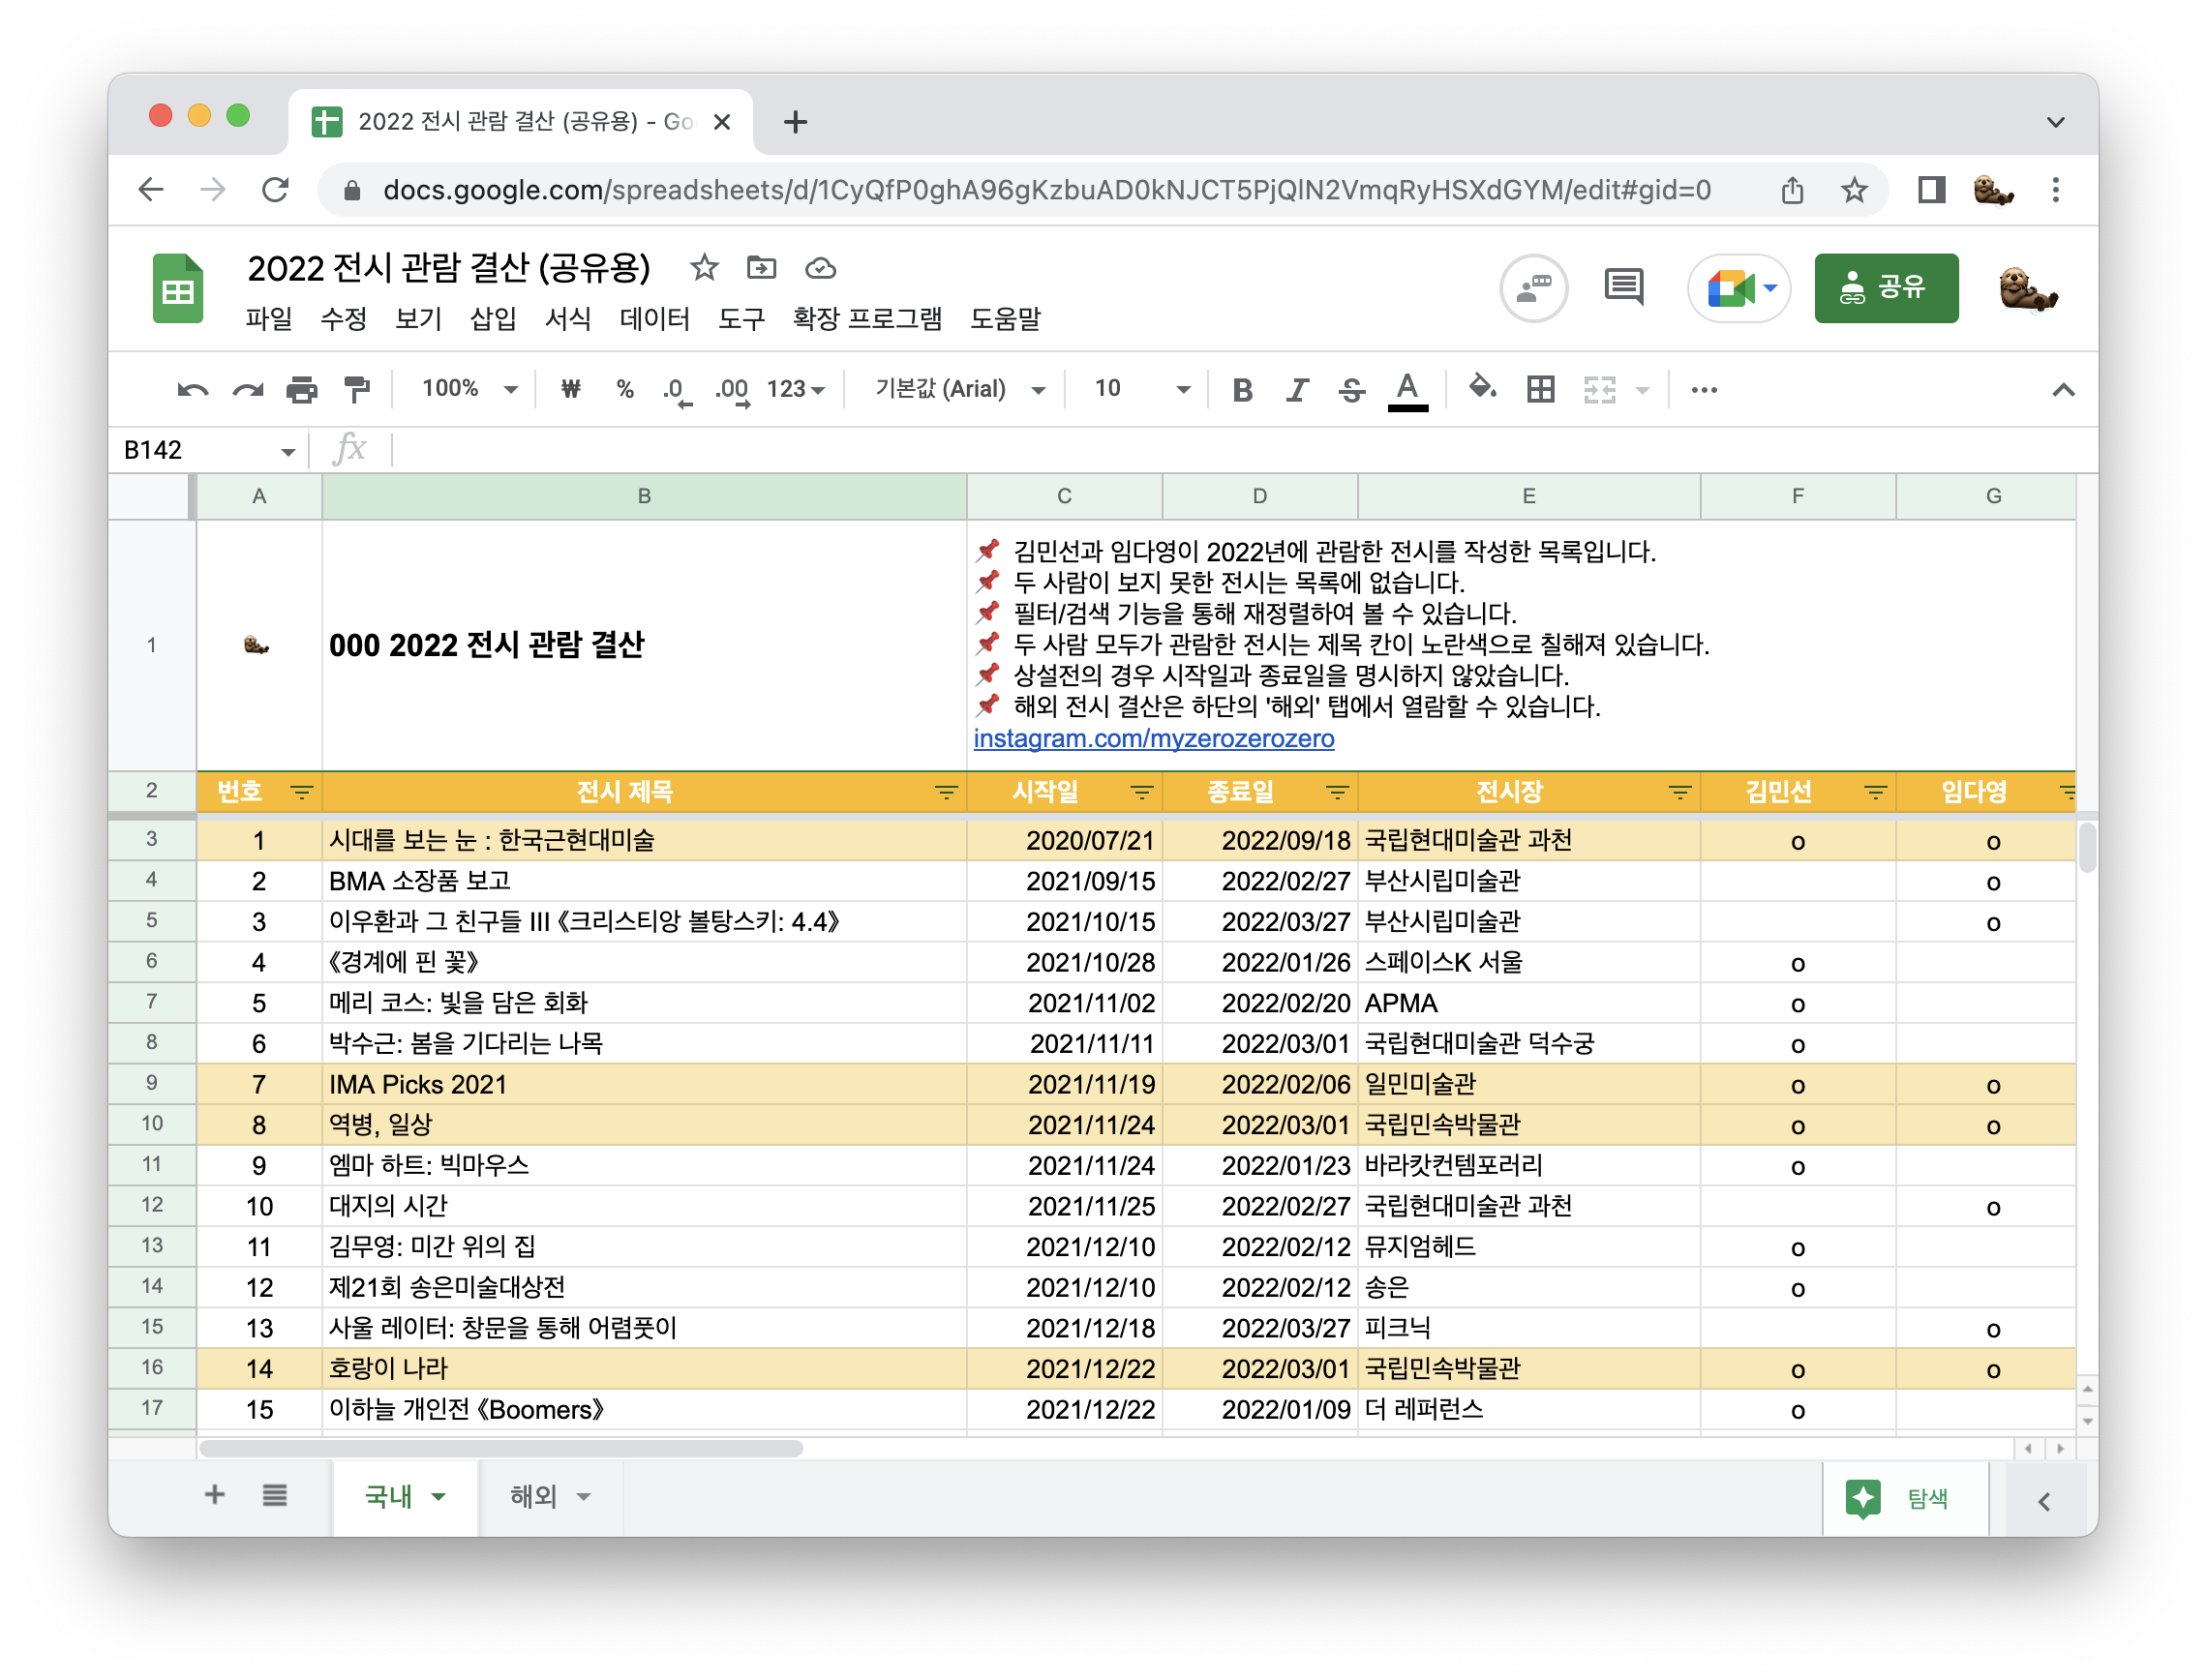Open the comment history icon
The height and width of the screenshot is (1680, 2207).
[x=1623, y=288]
